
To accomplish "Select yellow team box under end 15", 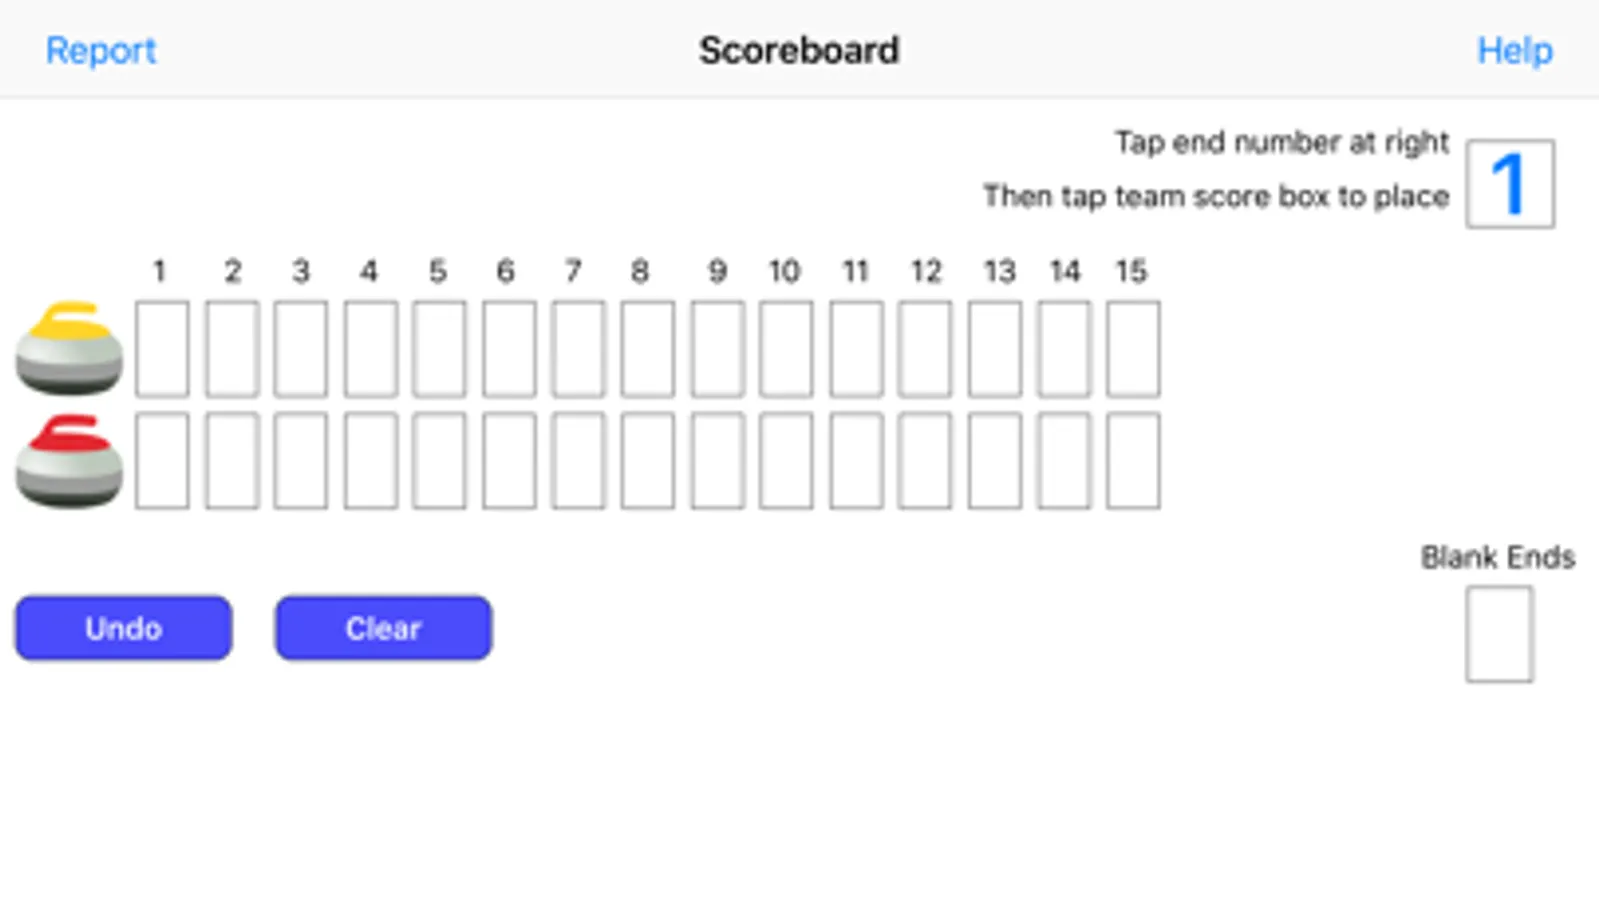I will tap(1133, 349).
